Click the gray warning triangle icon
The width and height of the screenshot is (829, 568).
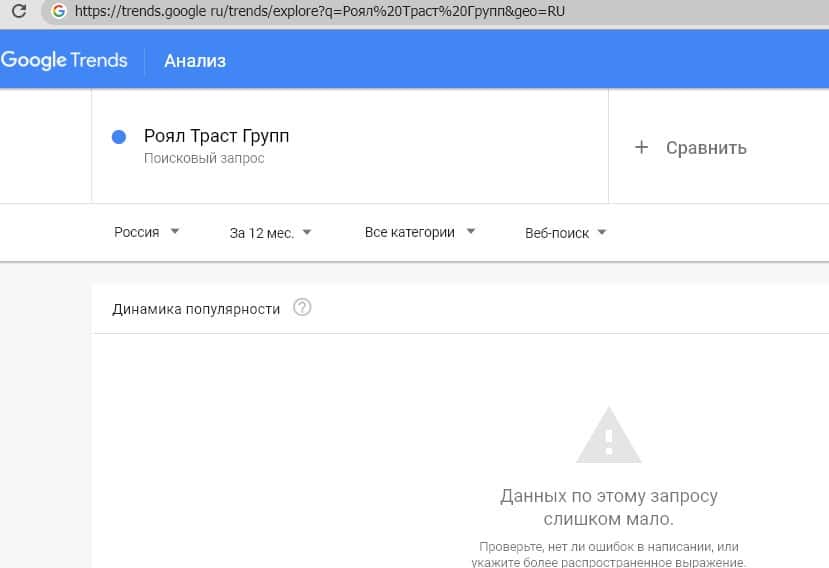pos(608,436)
